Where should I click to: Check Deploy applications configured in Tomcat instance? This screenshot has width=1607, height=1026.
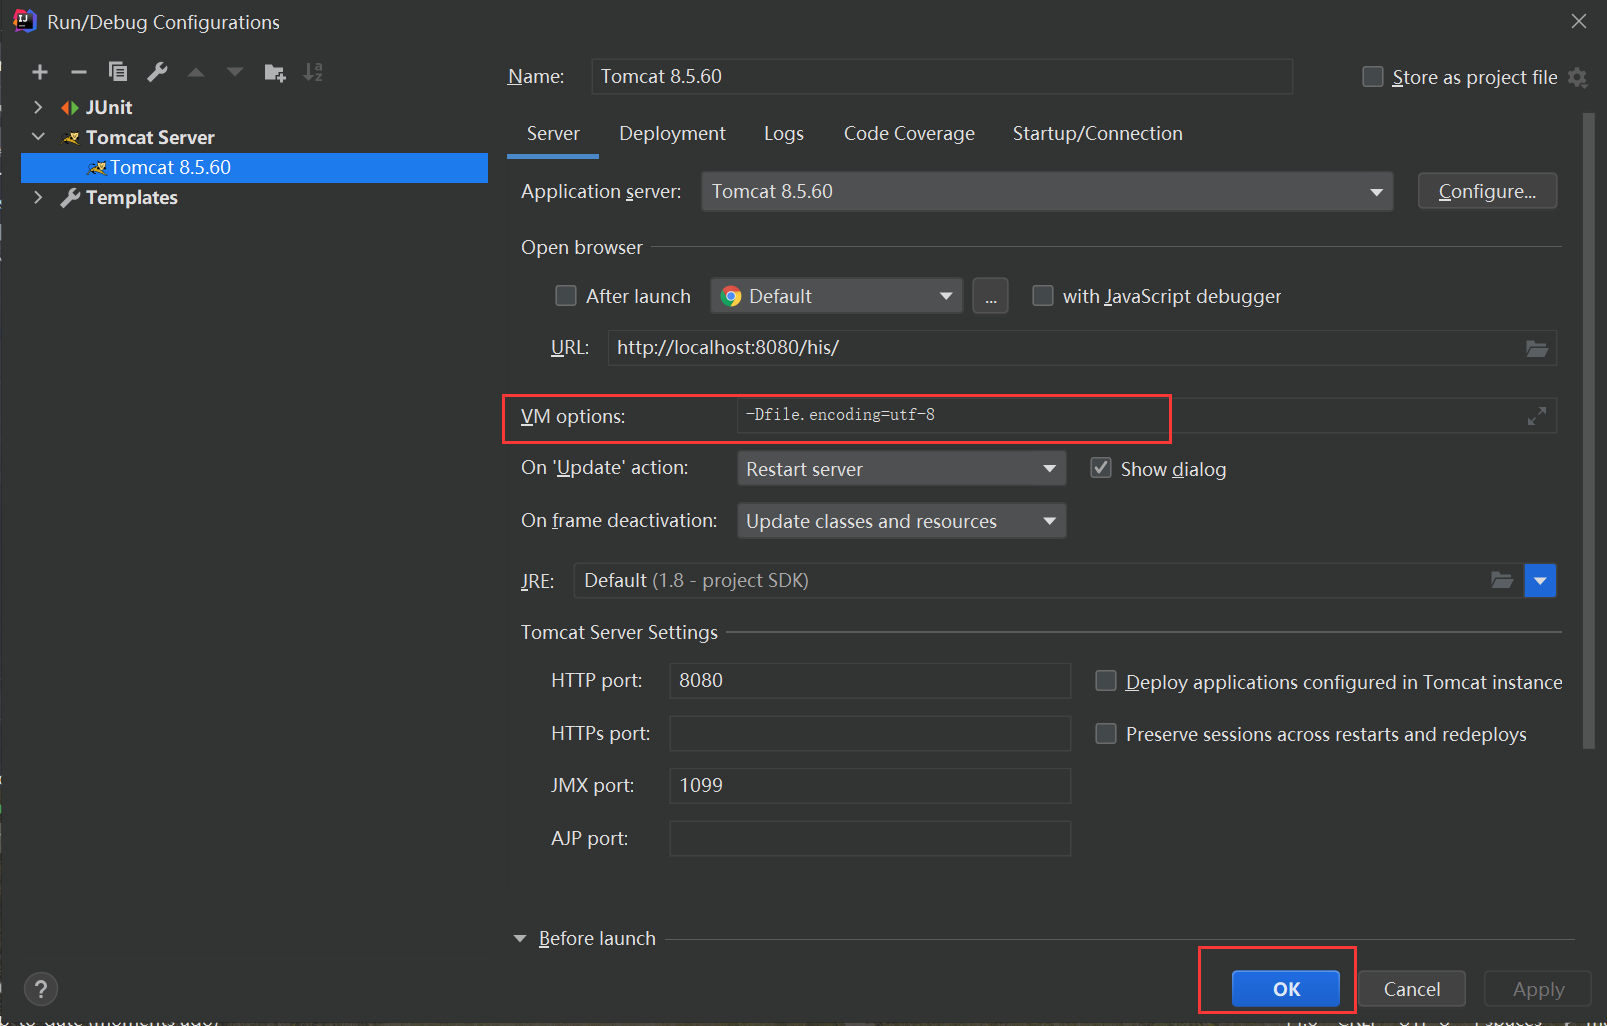[1106, 681]
